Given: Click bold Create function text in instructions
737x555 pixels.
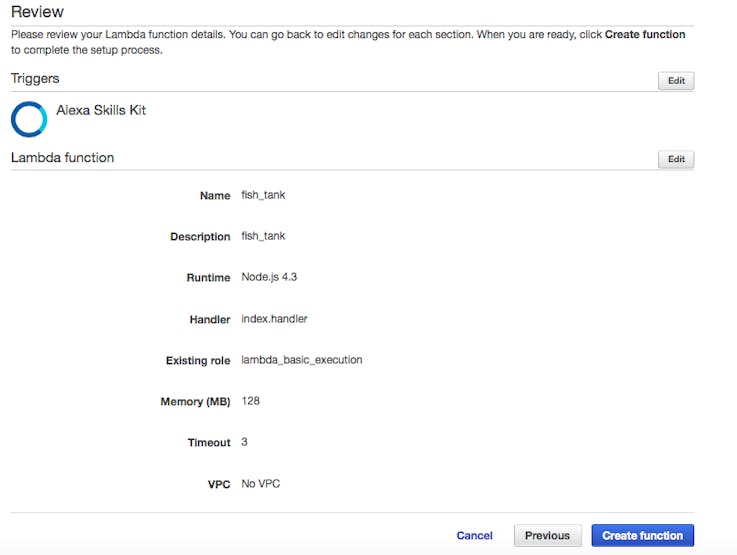Looking at the screenshot, I should tap(645, 34).
